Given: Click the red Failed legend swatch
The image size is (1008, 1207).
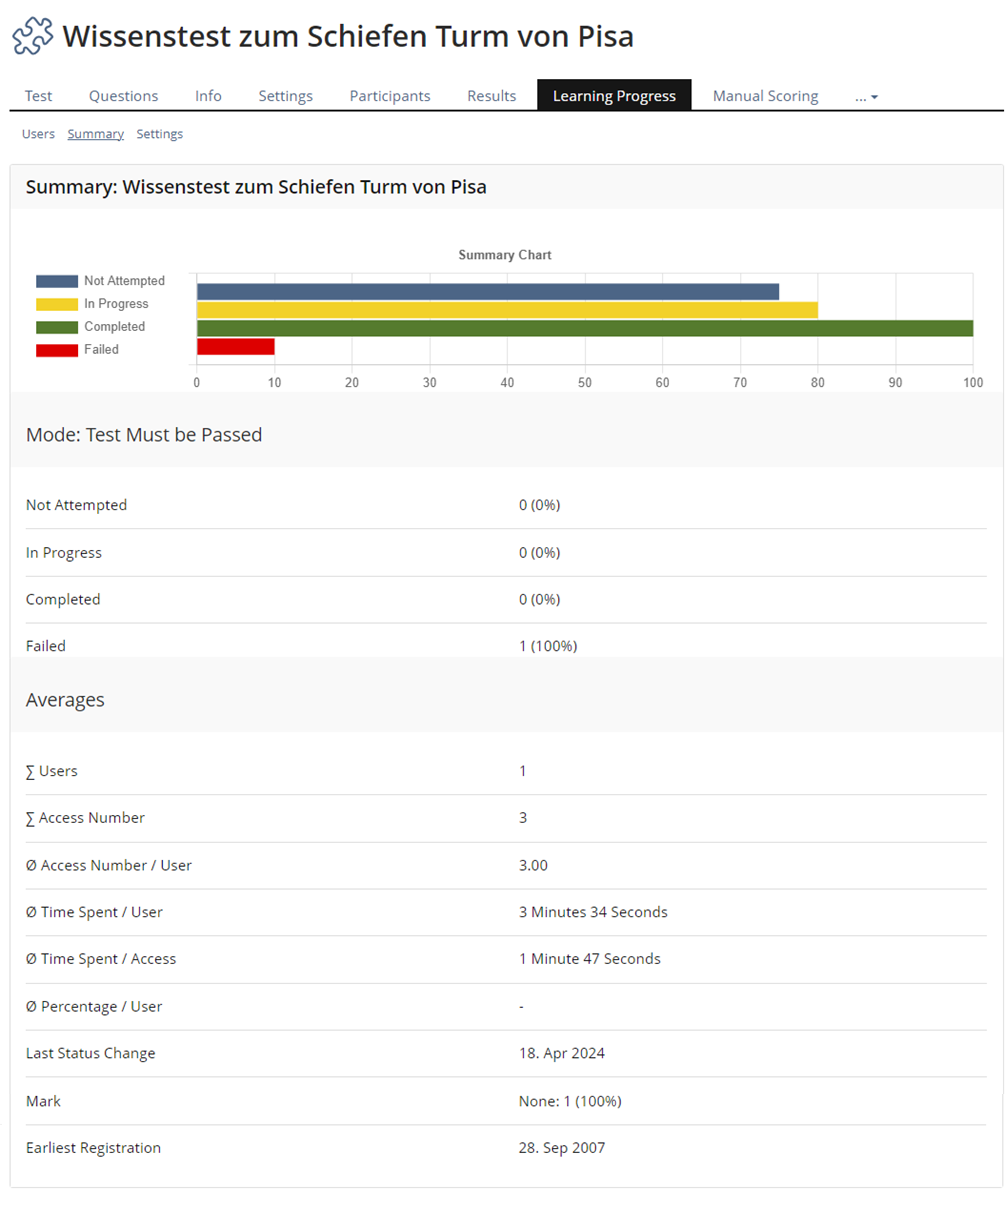Looking at the screenshot, I should [x=57, y=350].
